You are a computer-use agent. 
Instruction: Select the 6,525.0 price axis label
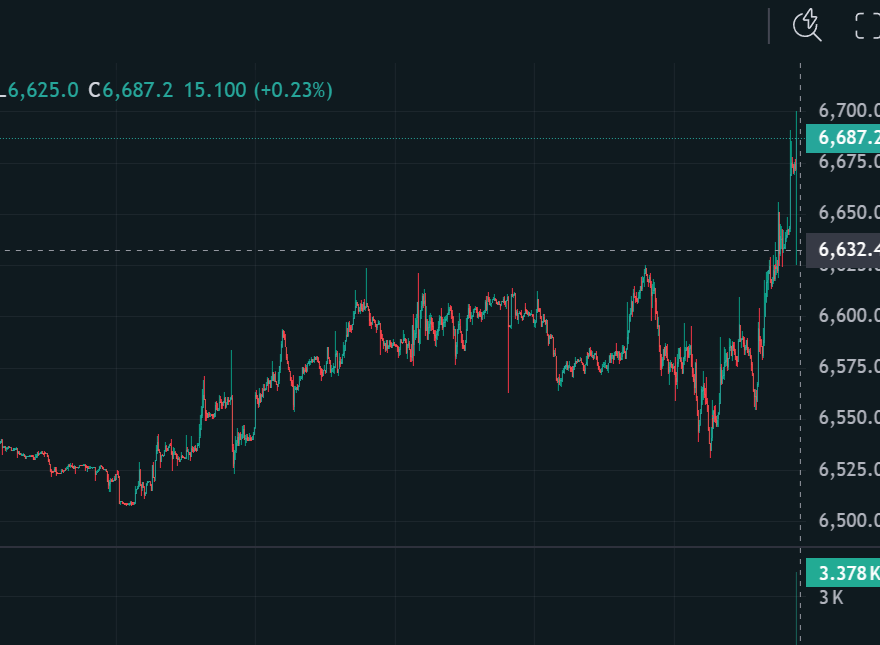pos(849,469)
